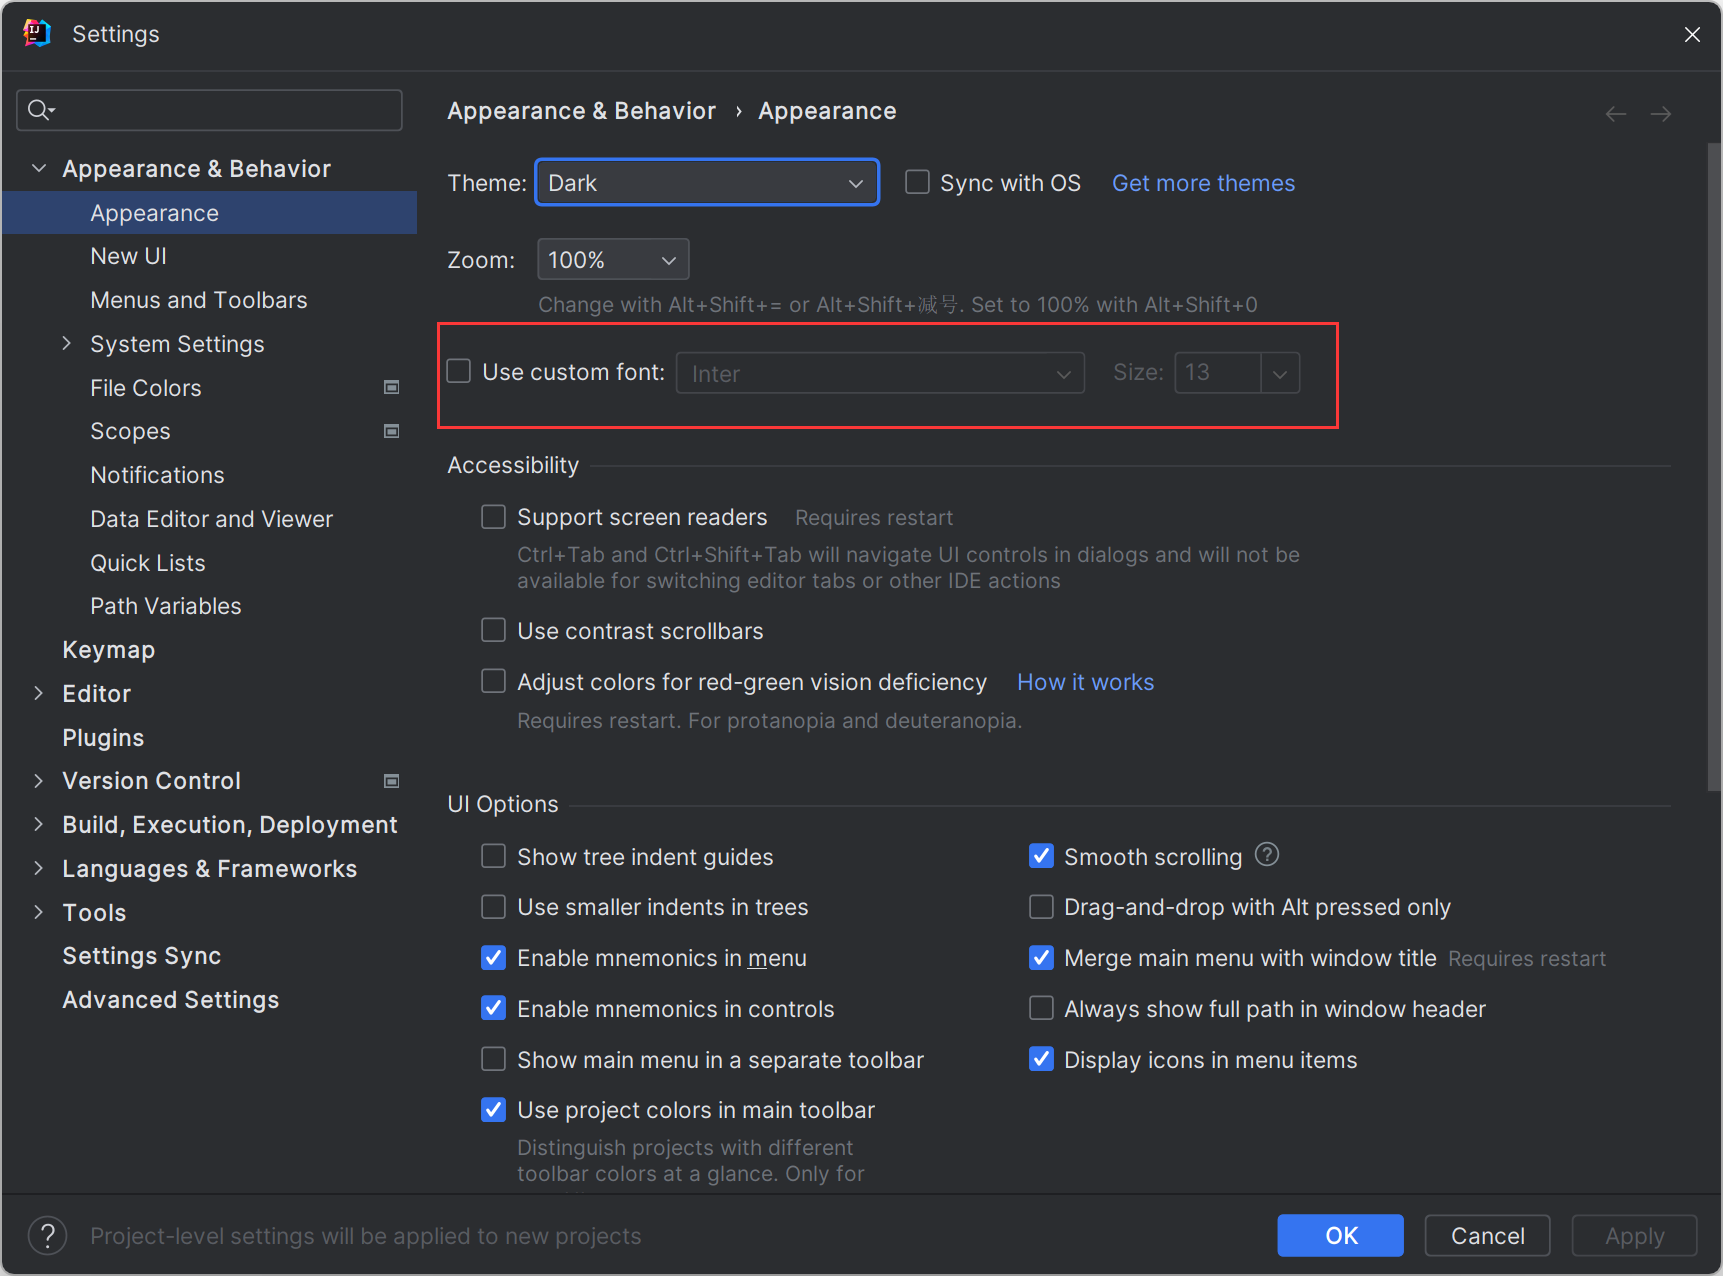Click the IntelliJ logo icon in title bar
This screenshot has width=1723, height=1276.
click(x=37, y=33)
